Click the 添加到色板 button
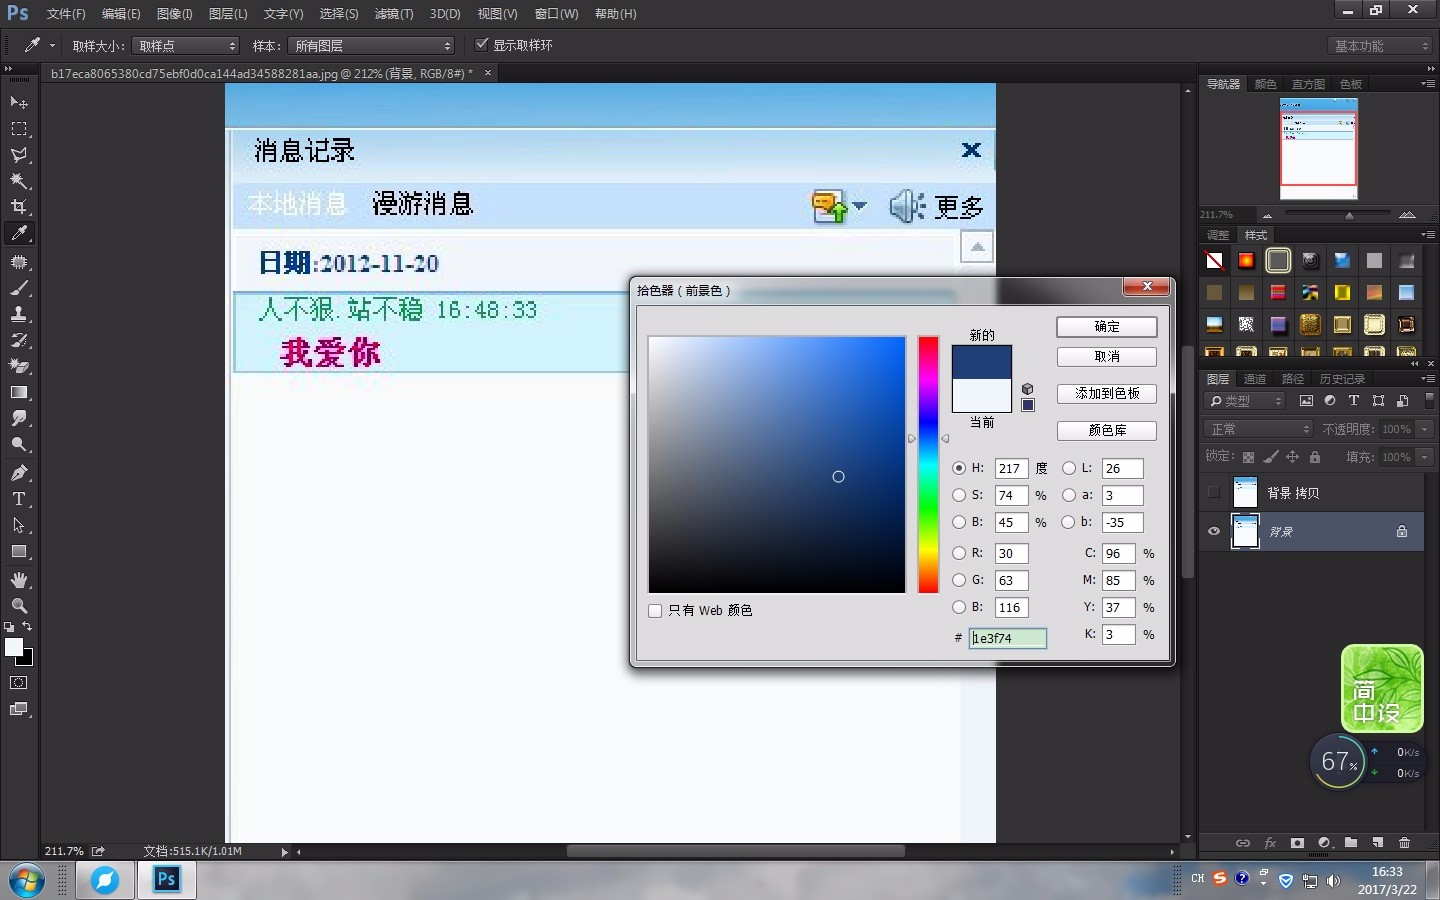Image resolution: width=1440 pixels, height=900 pixels. pos(1107,394)
